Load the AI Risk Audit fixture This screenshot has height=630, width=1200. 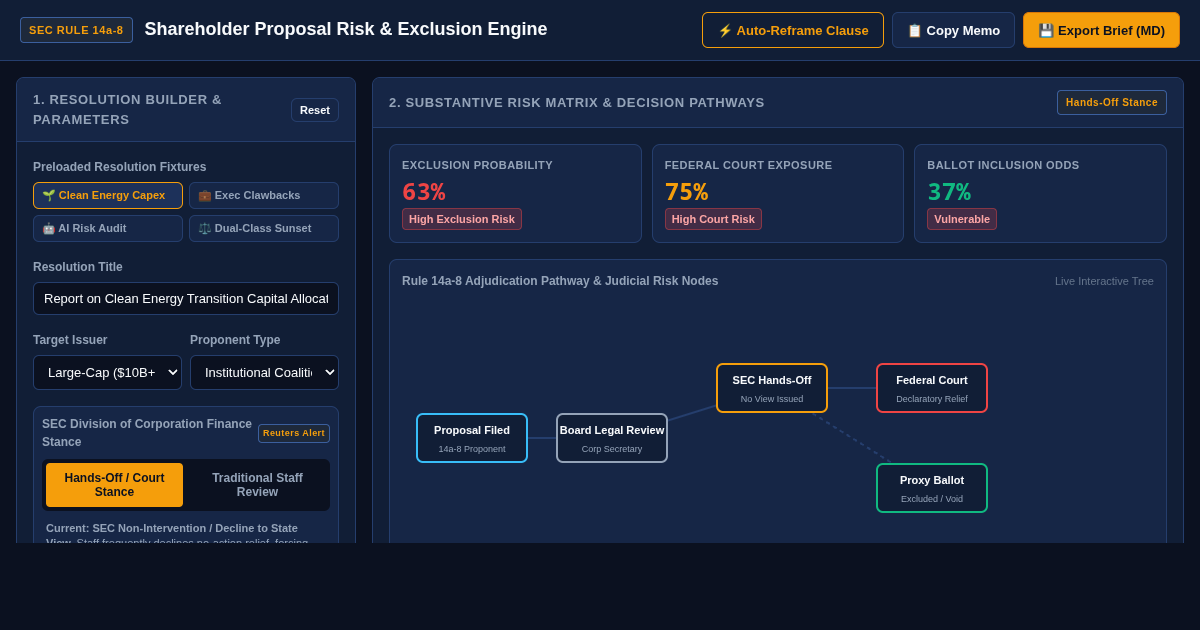[x=108, y=229]
